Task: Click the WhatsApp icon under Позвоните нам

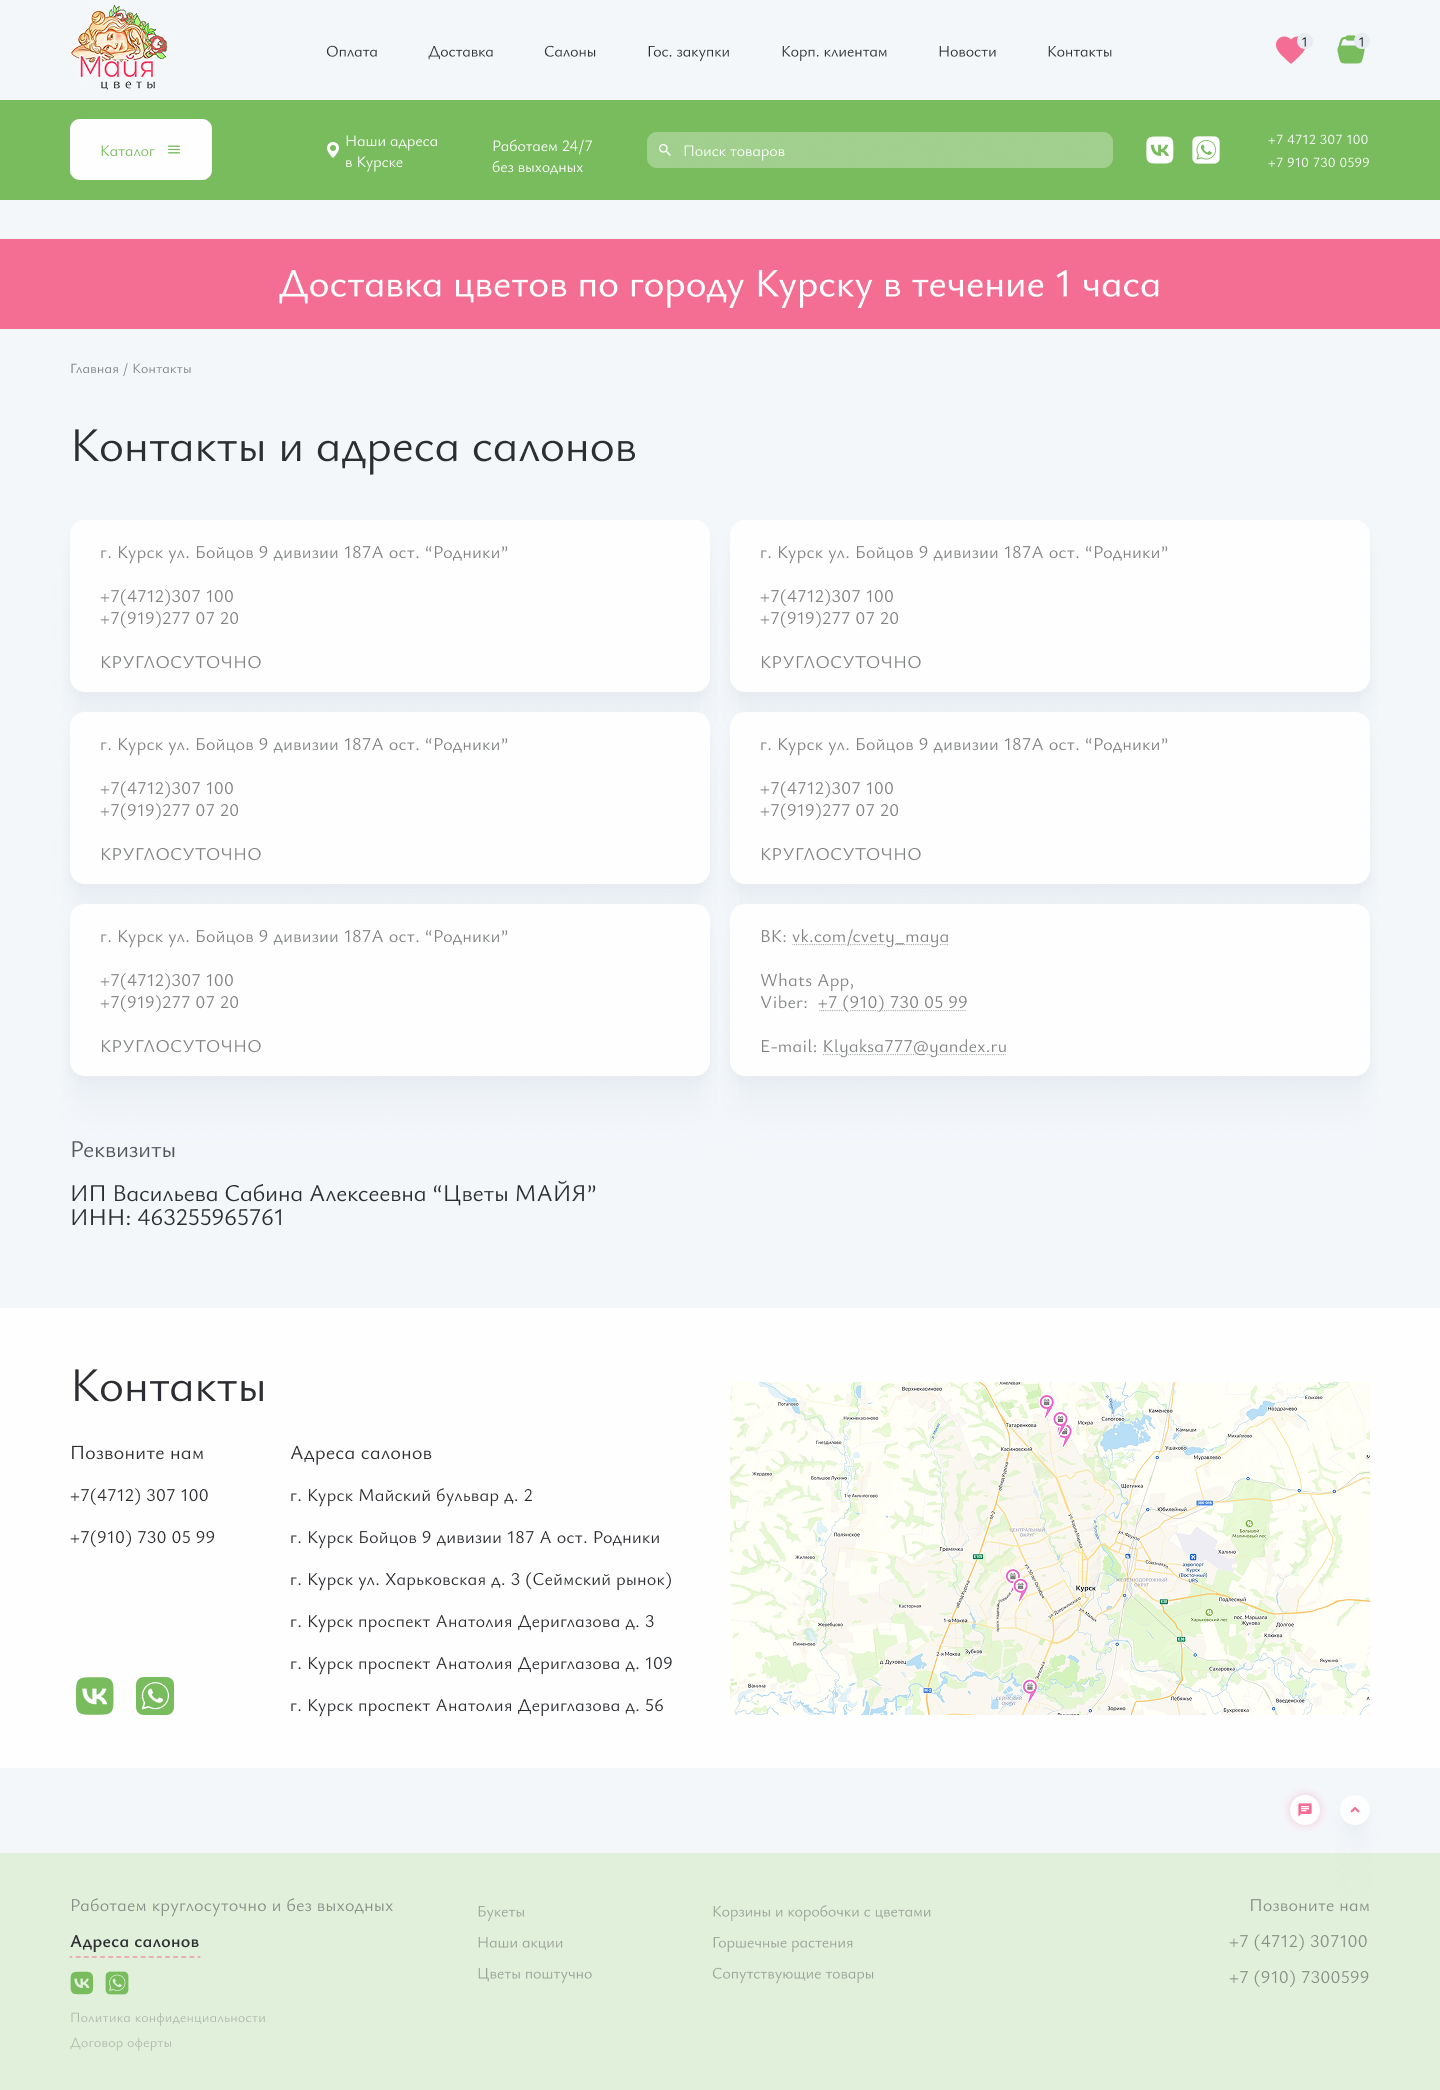Action: coord(155,1696)
